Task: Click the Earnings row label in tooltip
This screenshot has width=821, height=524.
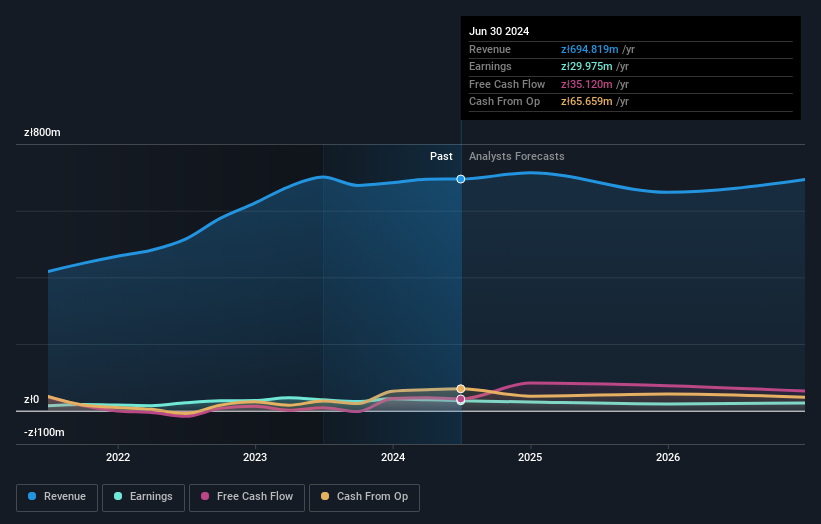Action: coord(490,66)
